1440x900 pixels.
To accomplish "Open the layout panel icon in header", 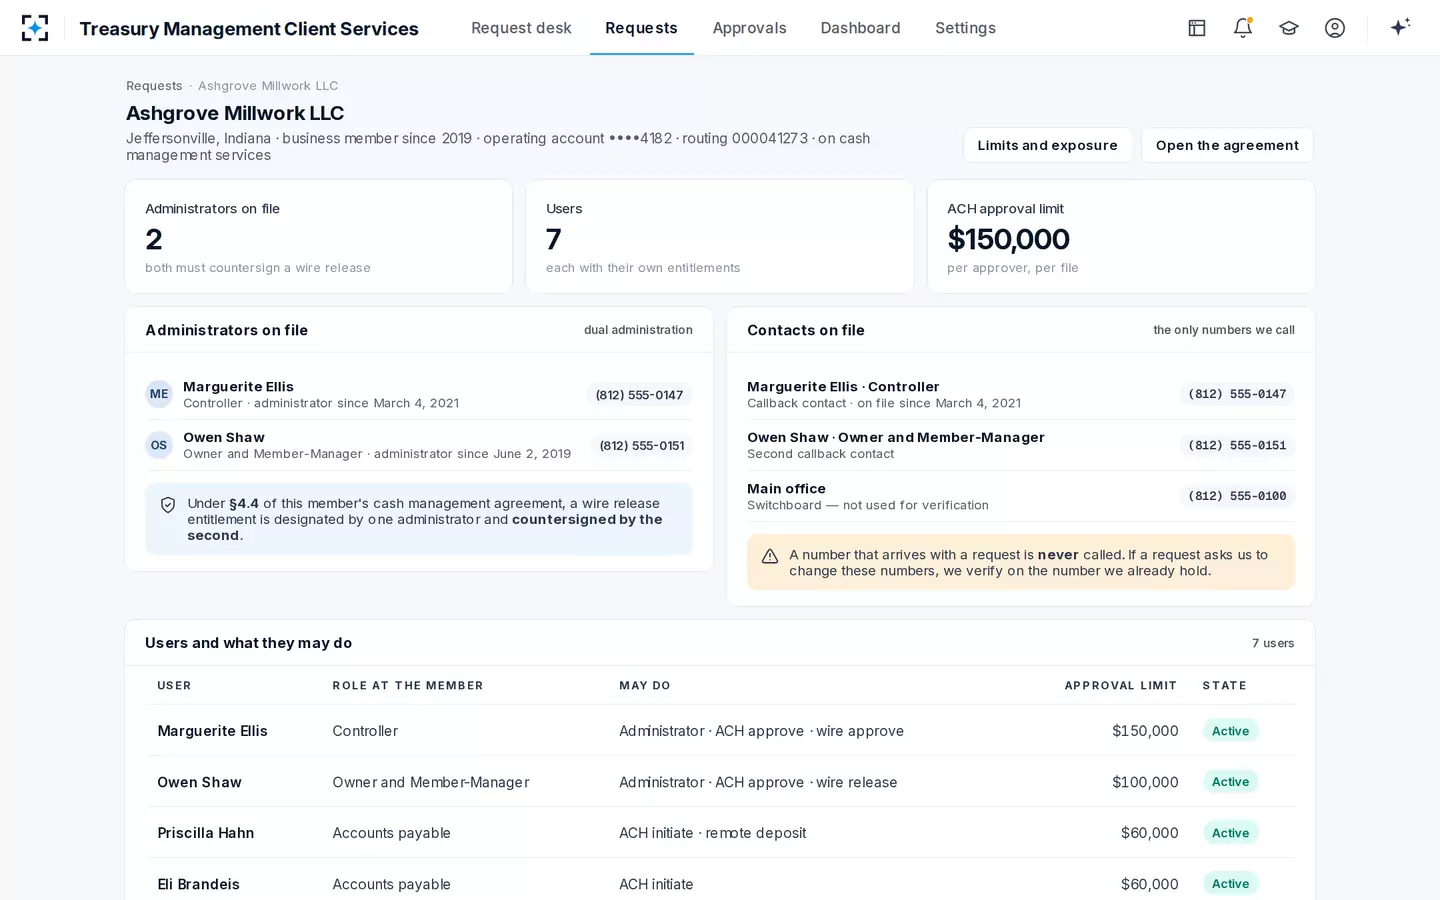I will coord(1197,28).
